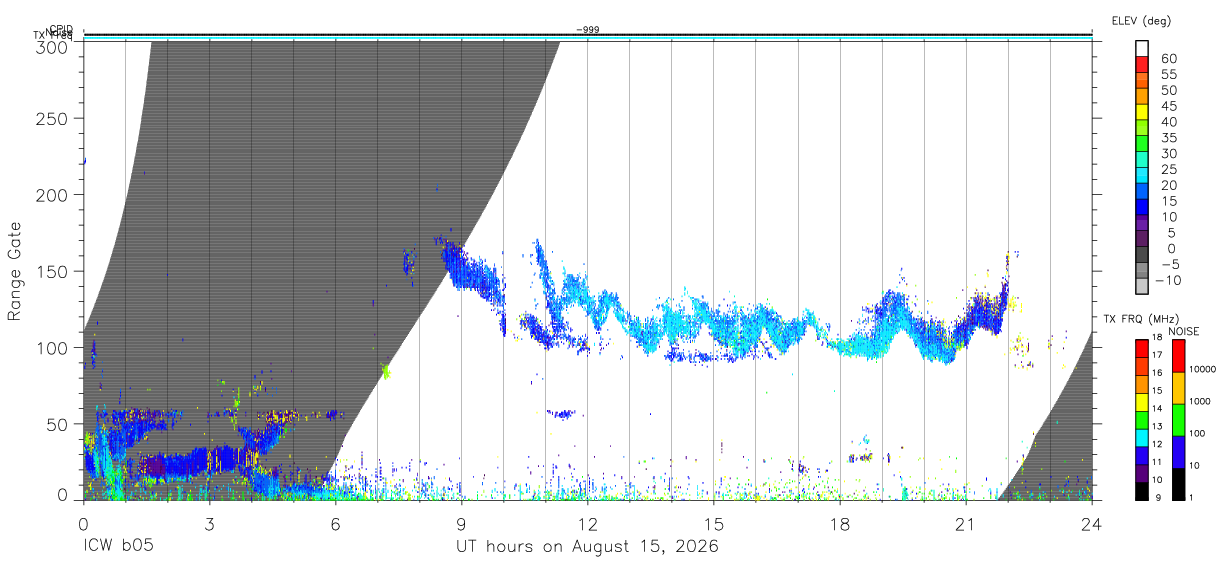The width and height of the screenshot is (1228, 567).
Task: Click the red top segment of the NOISE scale
Action: click(1179, 356)
